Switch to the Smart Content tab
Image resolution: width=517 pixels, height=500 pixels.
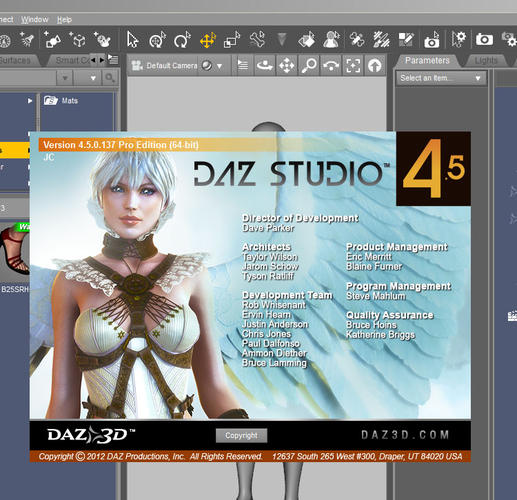pyautogui.click(x=72, y=60)
